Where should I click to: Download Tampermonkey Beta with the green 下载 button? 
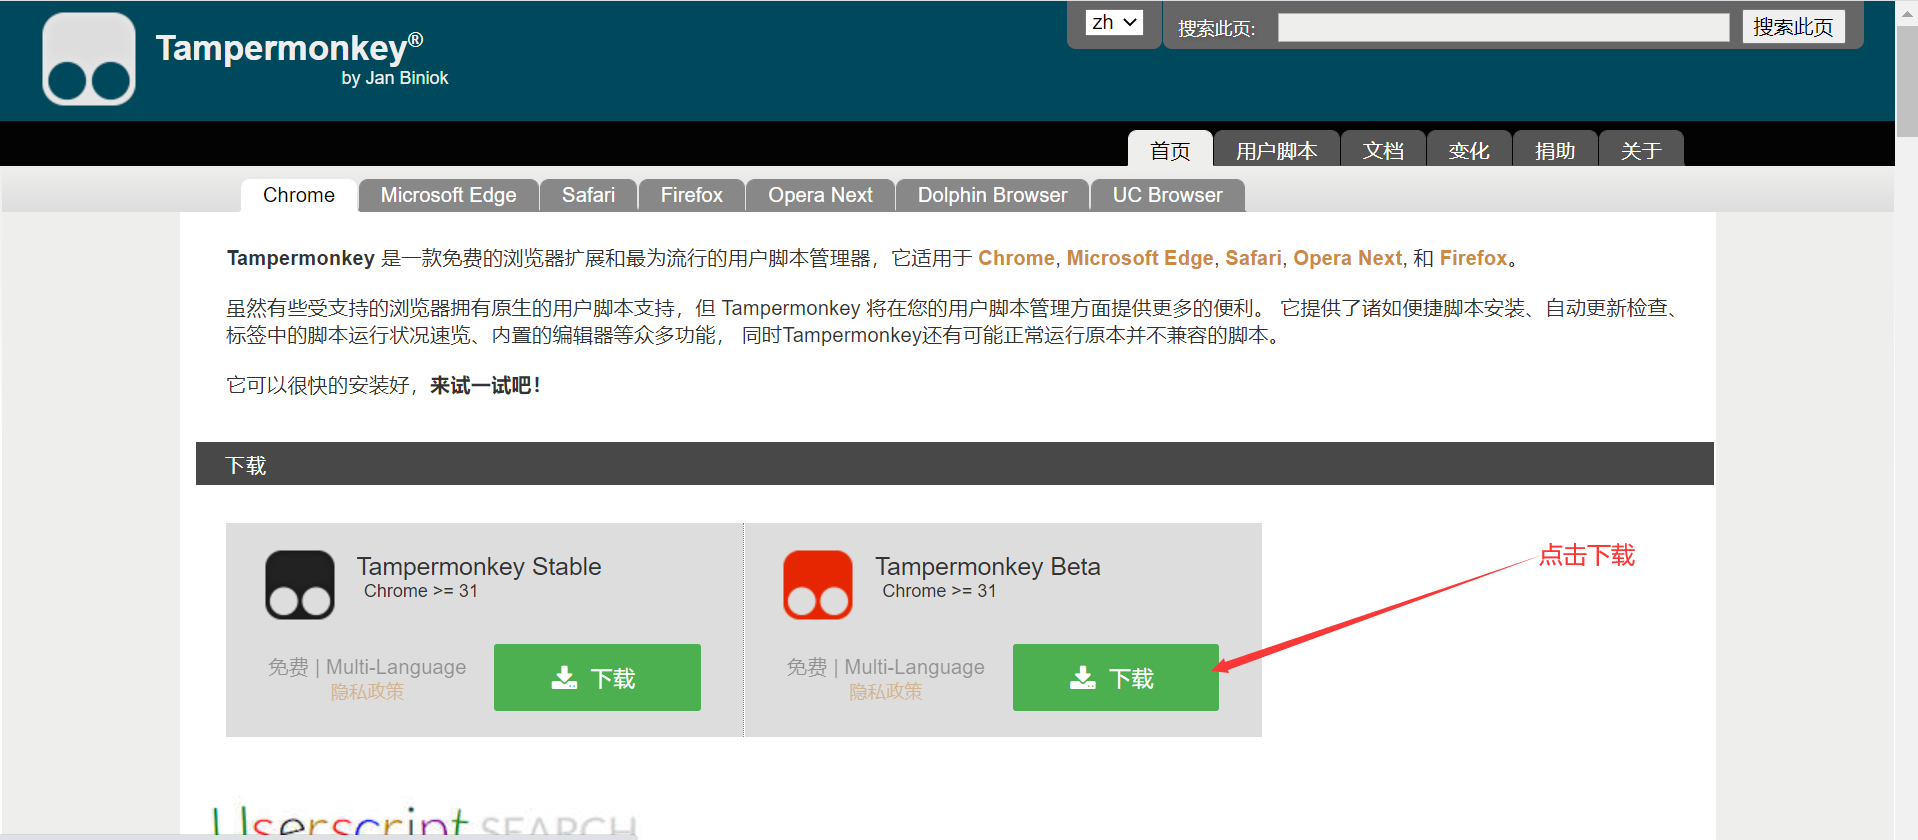1116,677
